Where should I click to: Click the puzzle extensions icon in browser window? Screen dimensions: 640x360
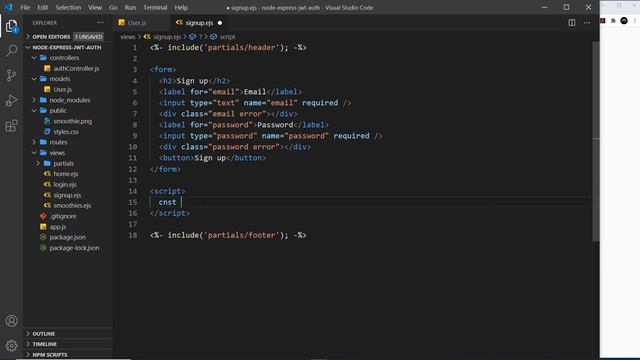pos(613,21)
